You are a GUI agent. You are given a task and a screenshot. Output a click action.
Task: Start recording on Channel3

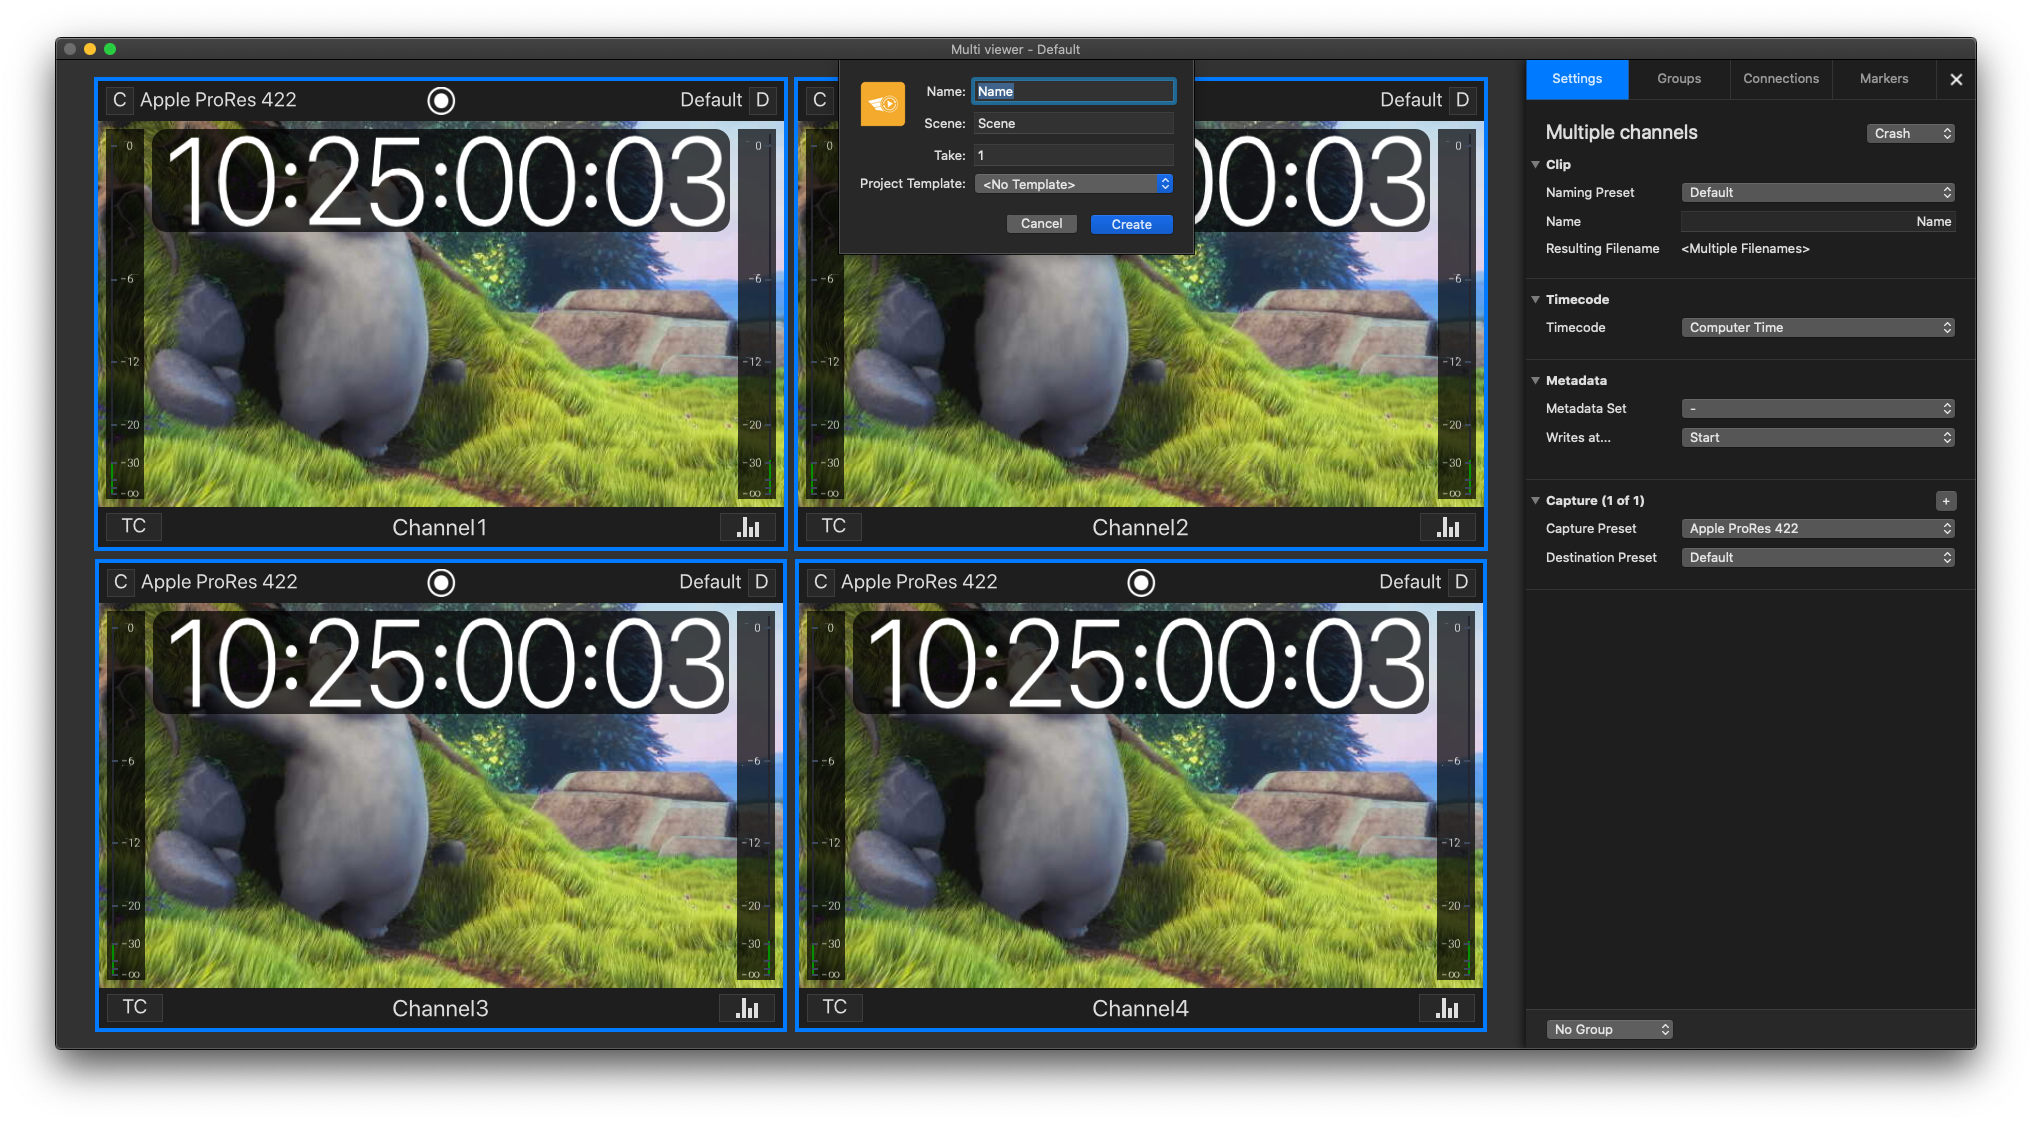[441, 582]
